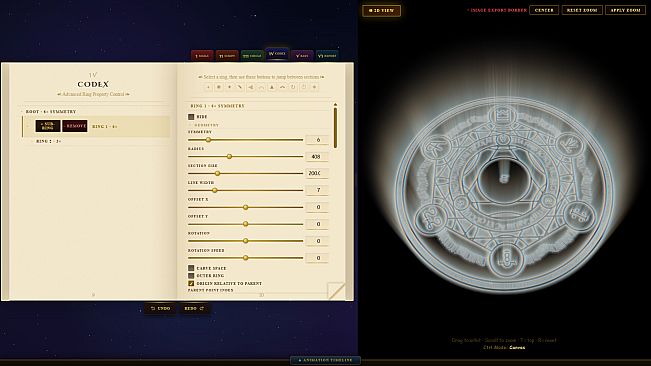Click the Rotation Speed slider track

245,258
